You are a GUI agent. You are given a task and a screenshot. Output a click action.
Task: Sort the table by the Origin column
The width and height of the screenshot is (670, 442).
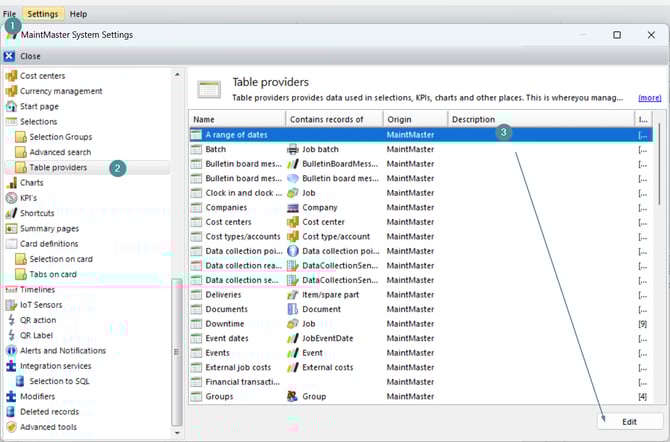pyautogui.click(x=415, y=119)
